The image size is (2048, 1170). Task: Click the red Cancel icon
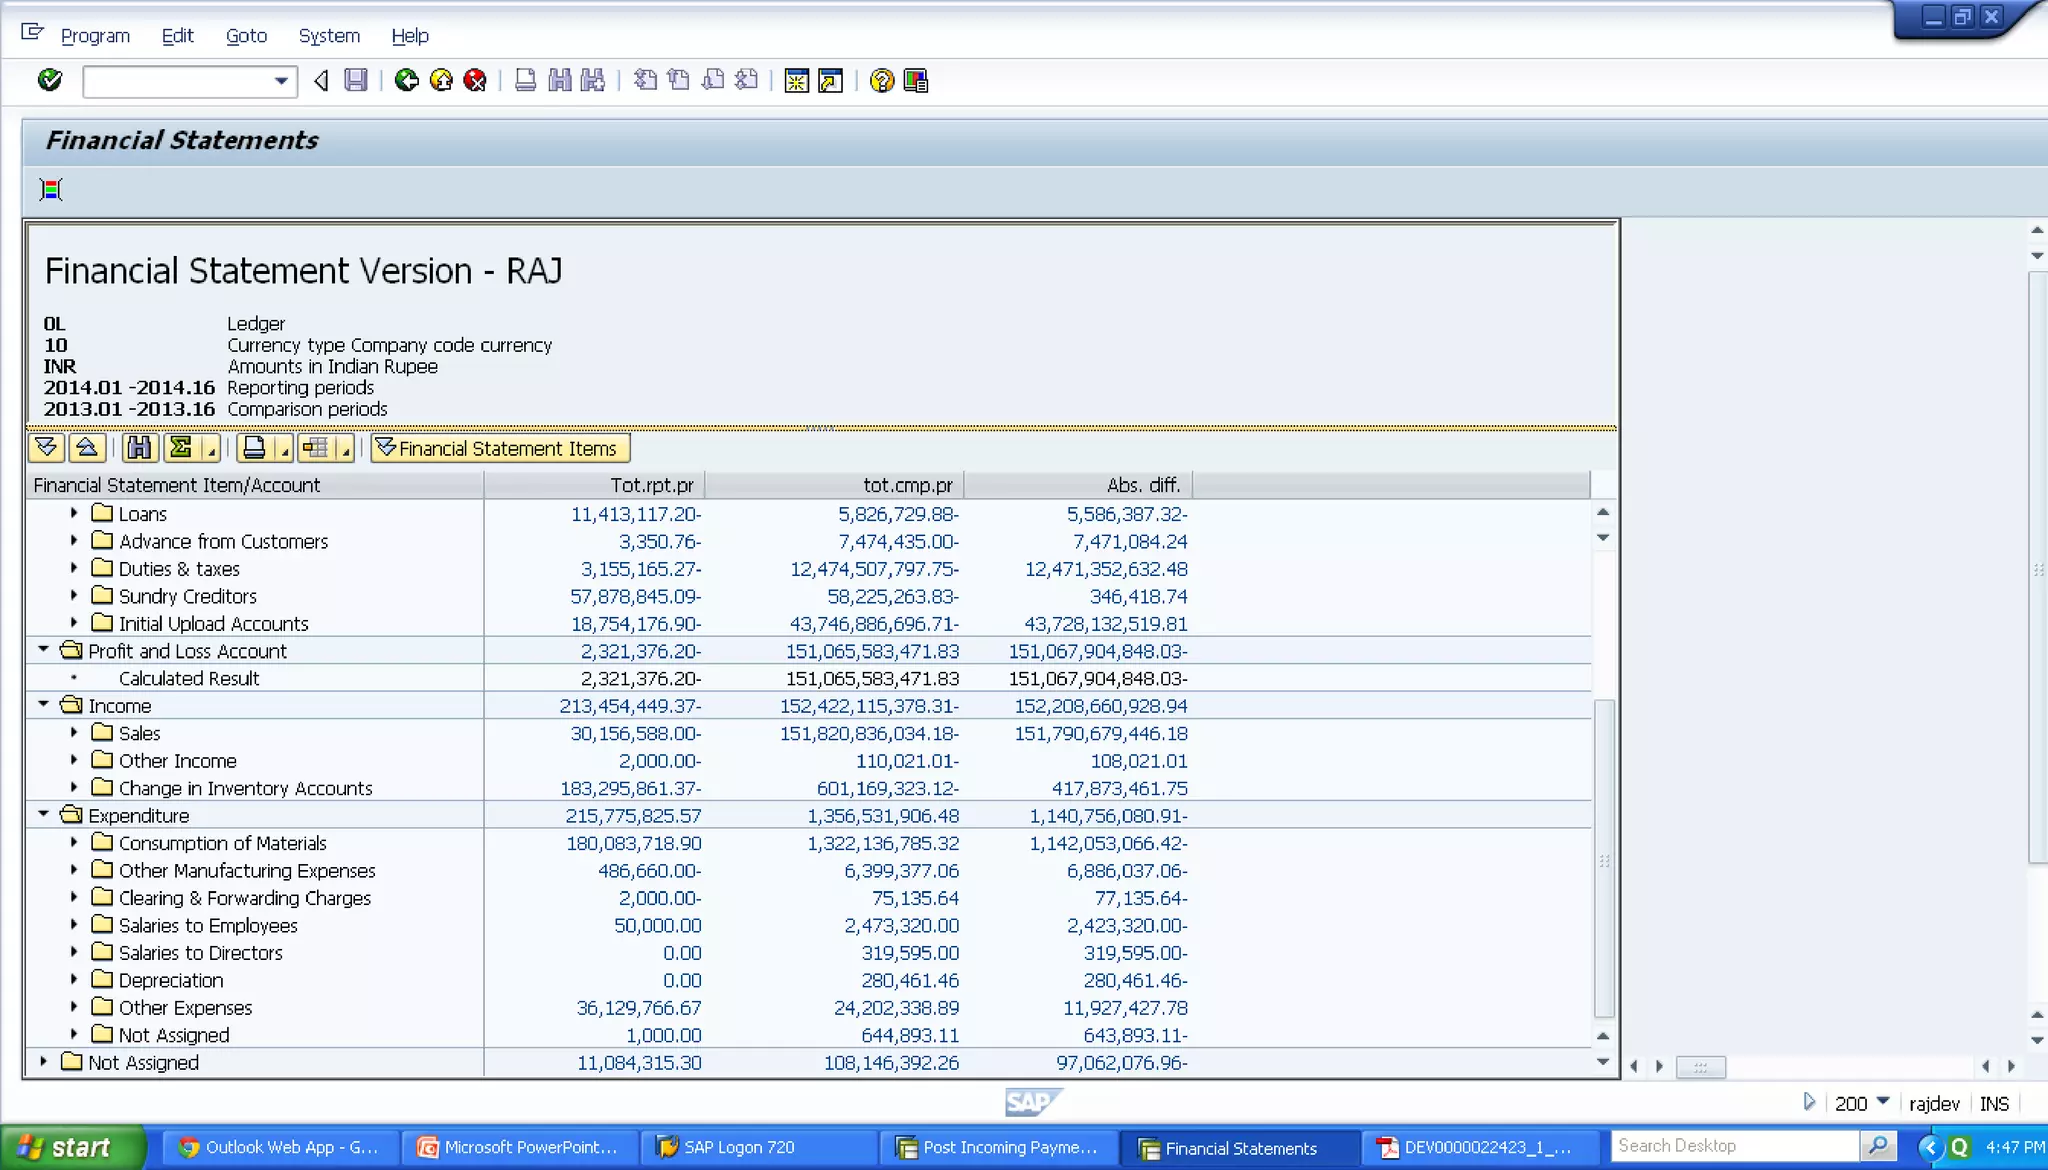475,80
